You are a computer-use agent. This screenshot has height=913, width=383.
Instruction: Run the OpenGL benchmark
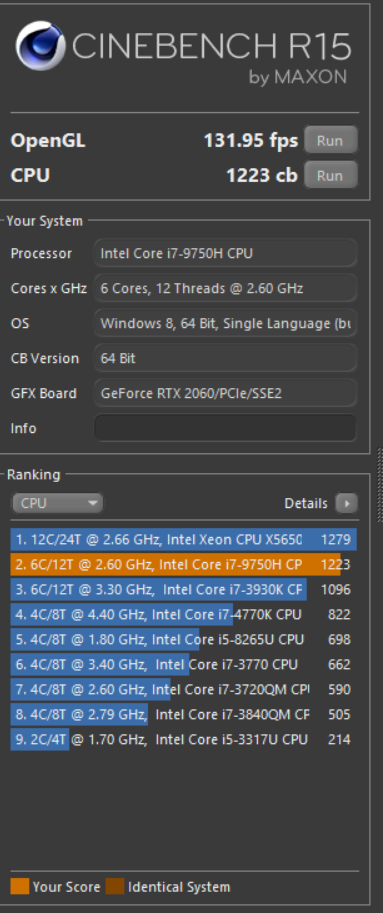pyautogui.click(x=330, y=140)
